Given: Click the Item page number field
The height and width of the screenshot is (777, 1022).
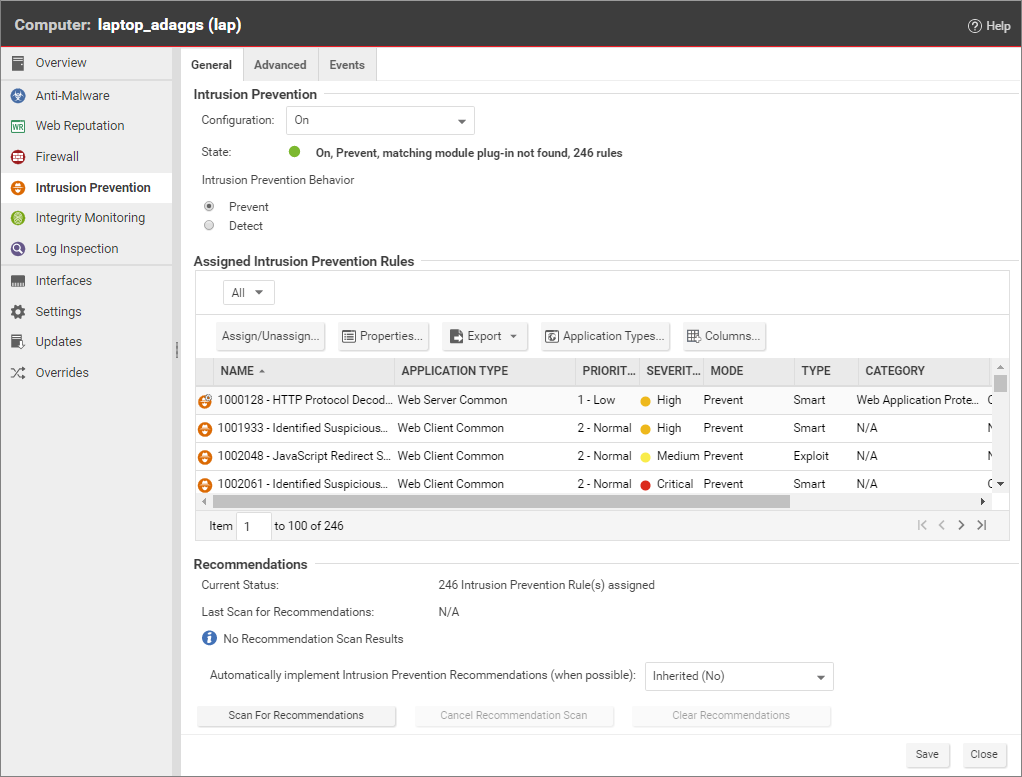Looking at the screenshot, I should click(254, 526).
